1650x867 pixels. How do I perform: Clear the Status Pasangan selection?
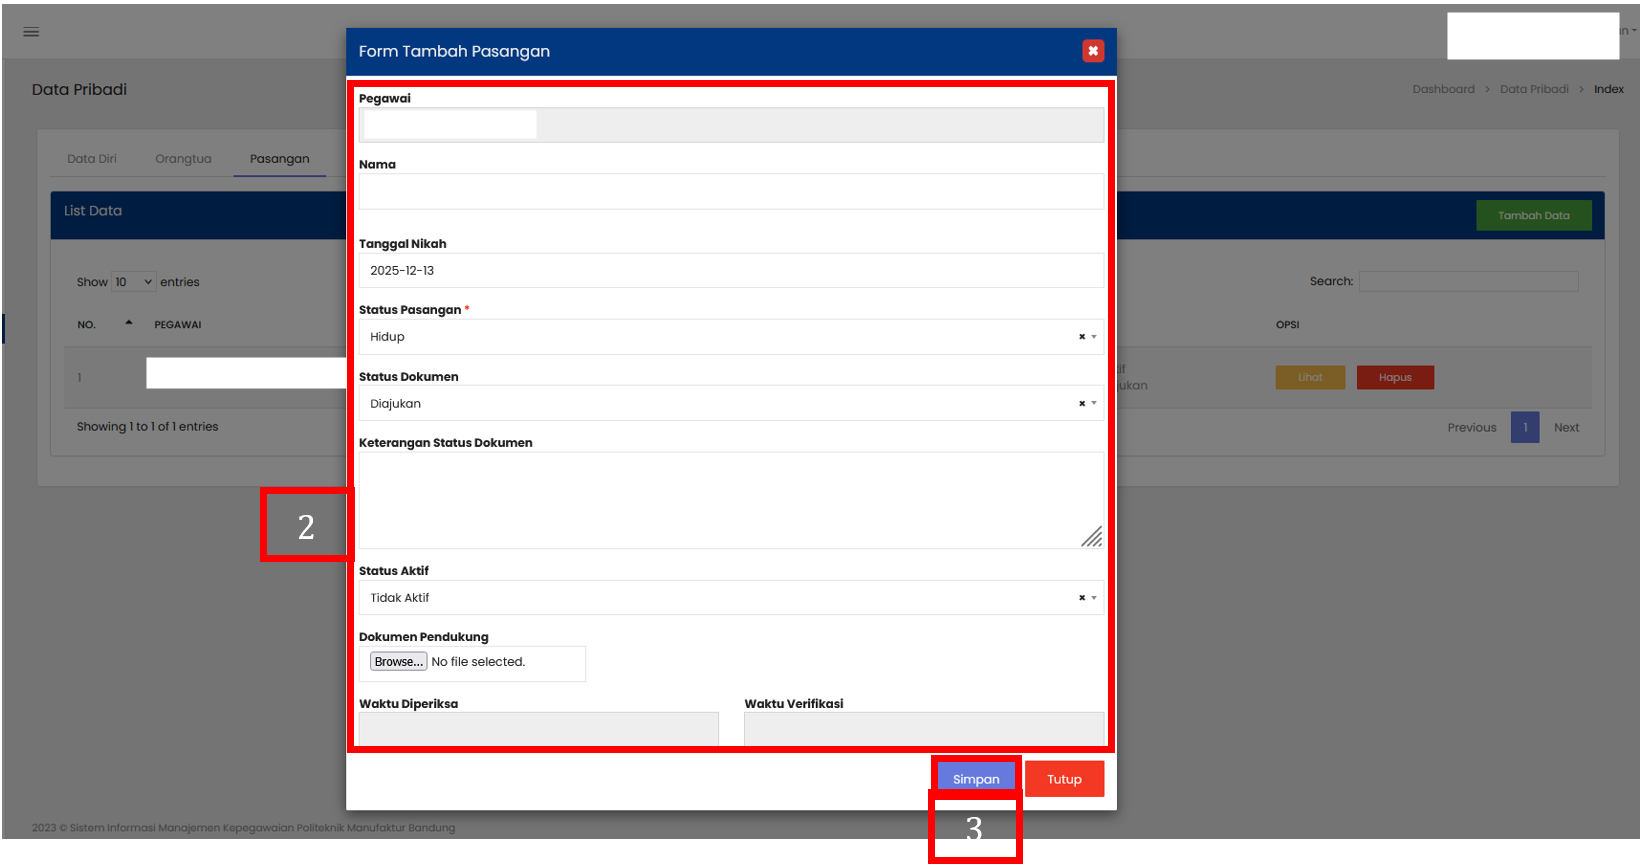pos(1081,337)
